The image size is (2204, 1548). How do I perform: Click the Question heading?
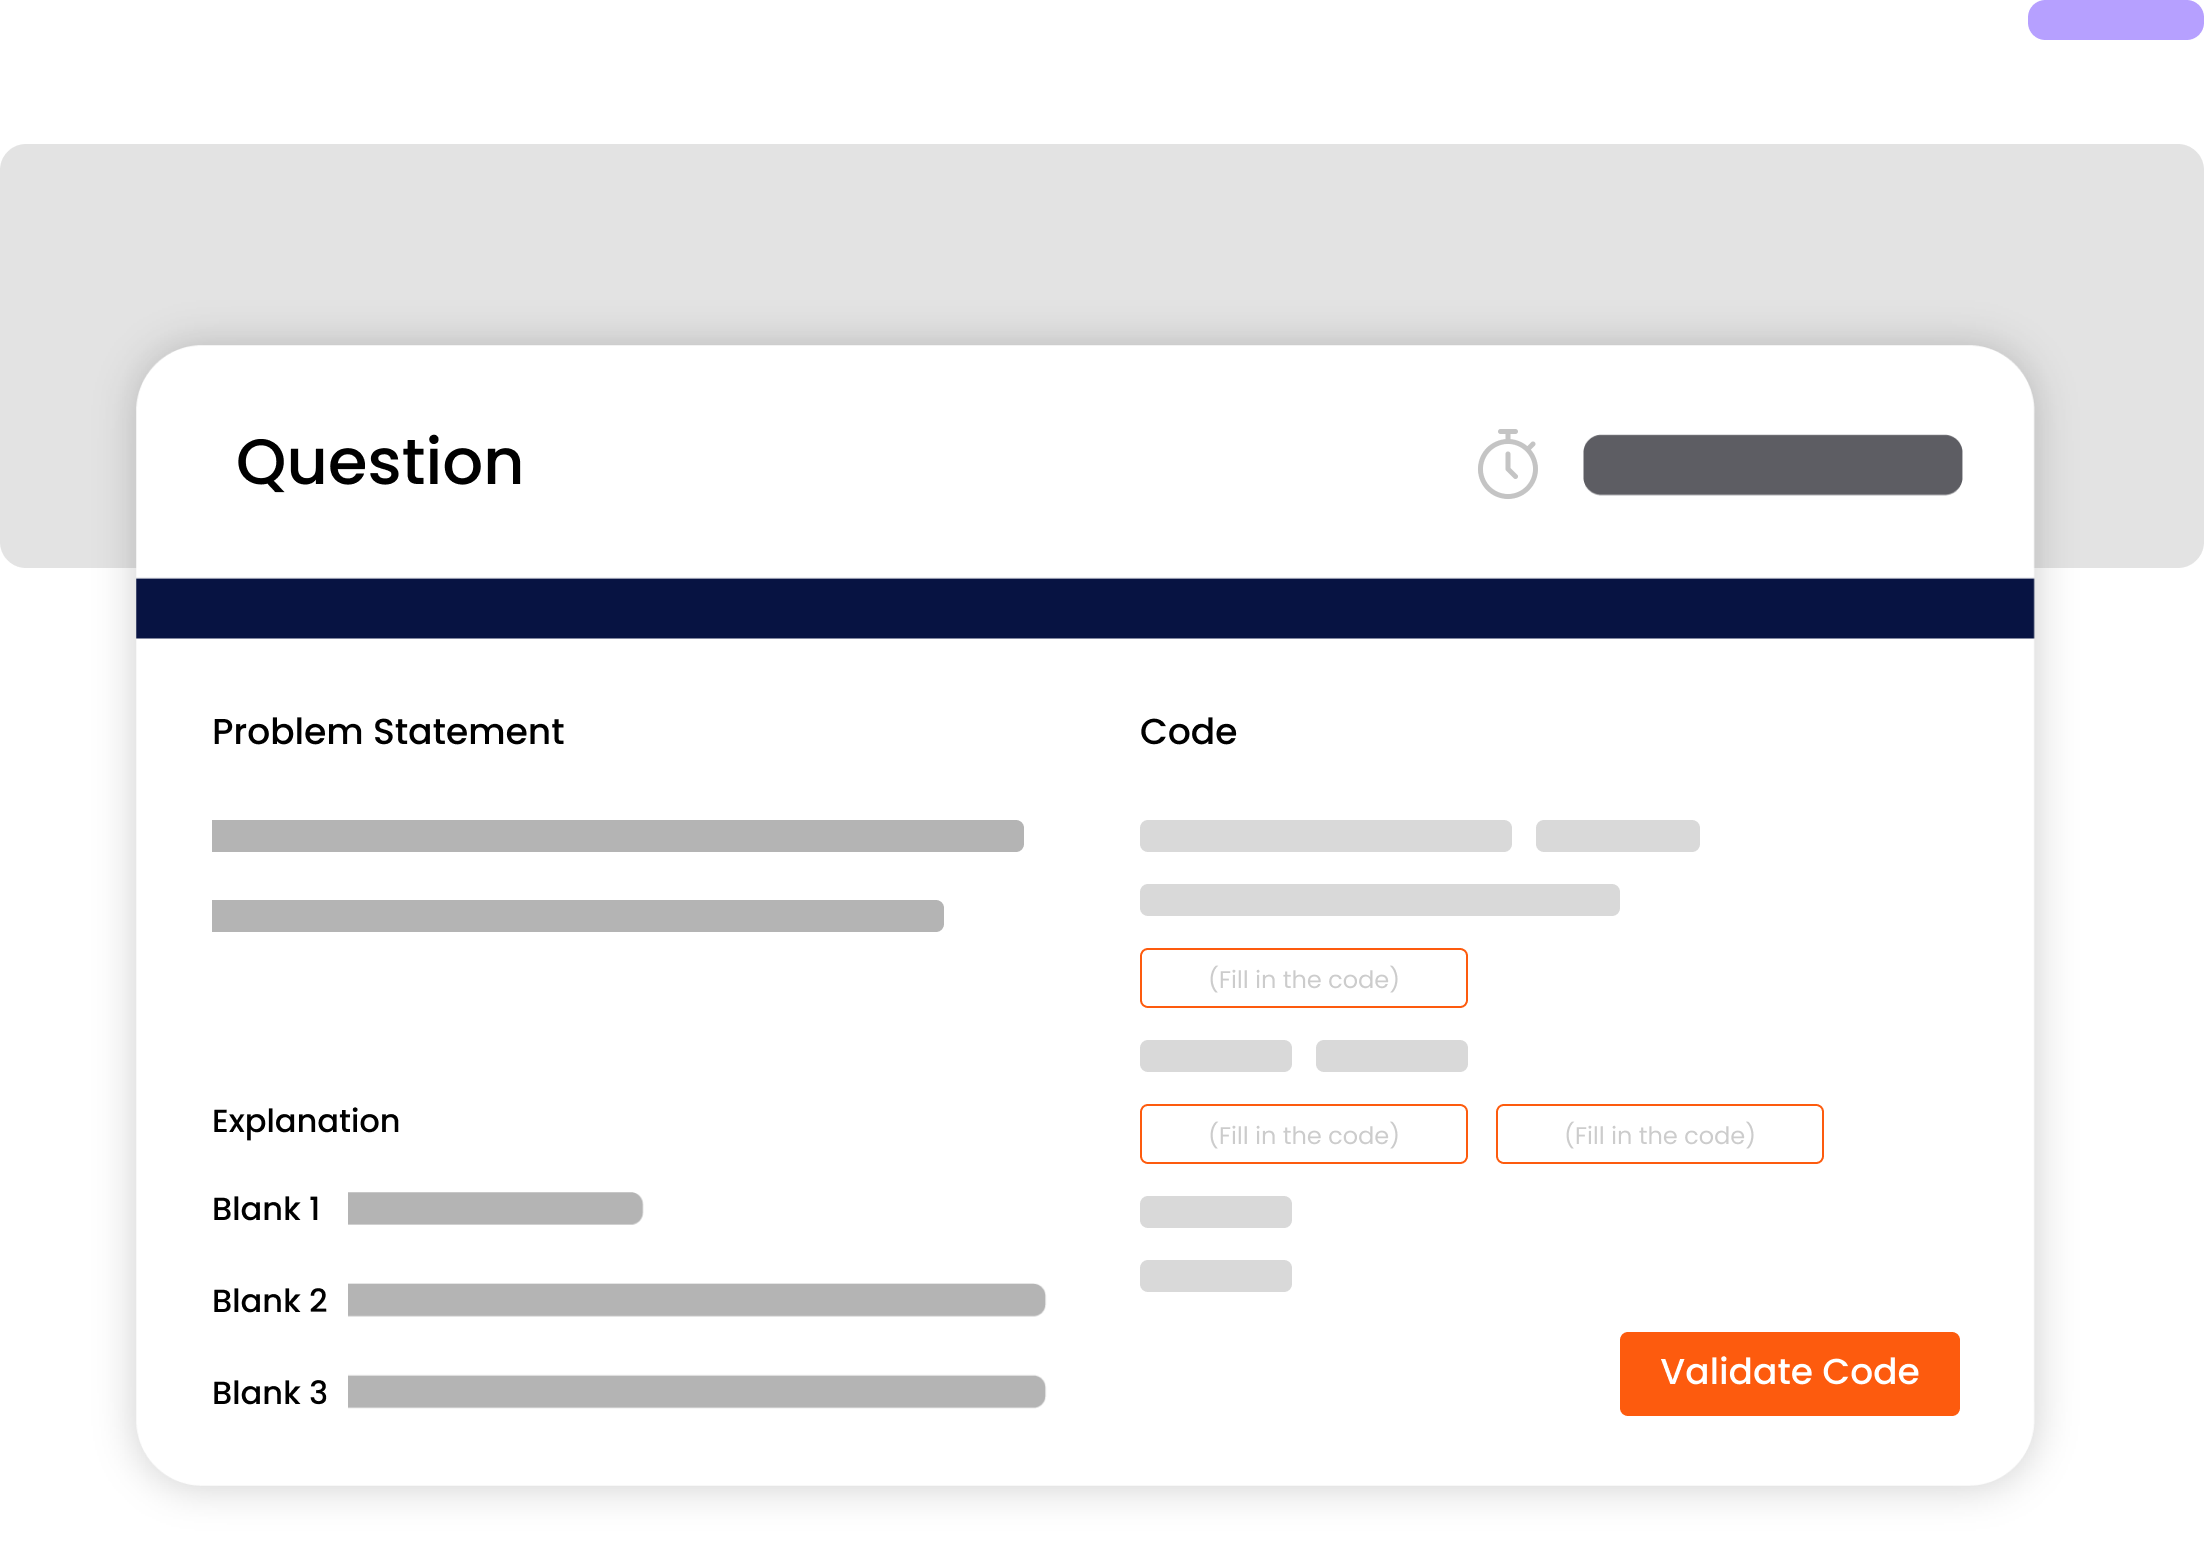(x=379, y=463)
